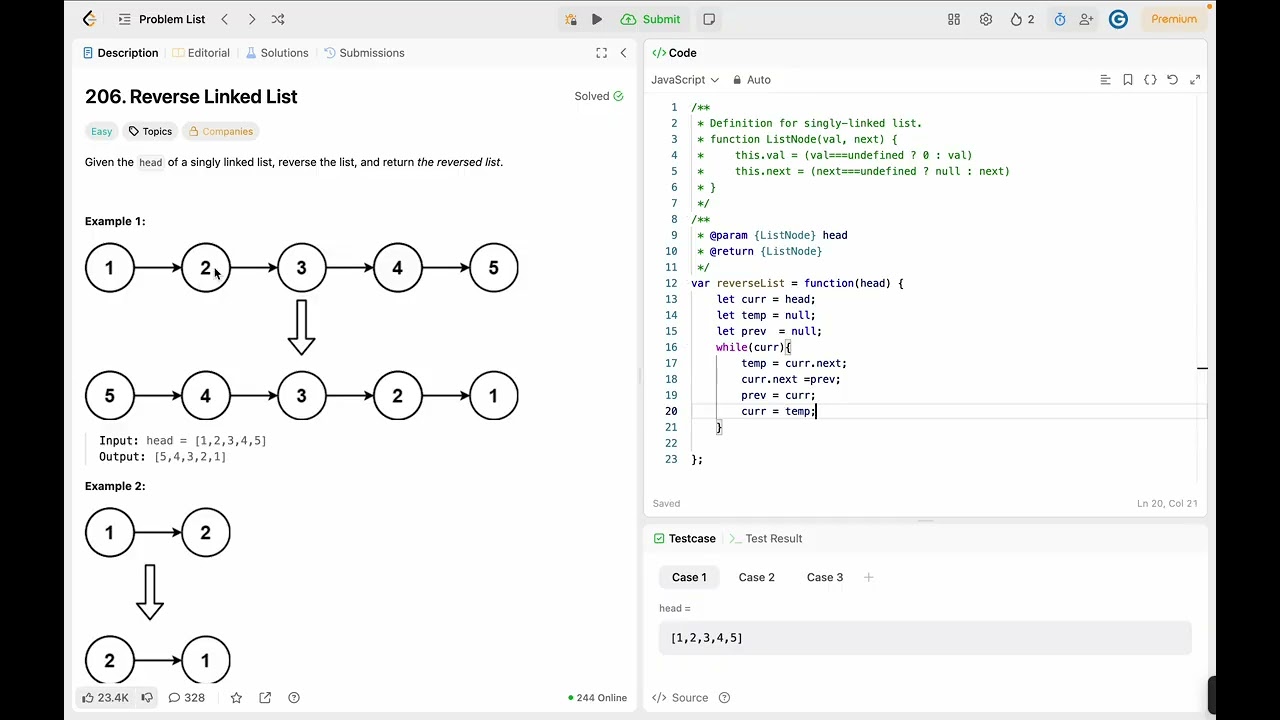
Task: Click the LeetCode logo icon
Action: click(x=89, y=19)
